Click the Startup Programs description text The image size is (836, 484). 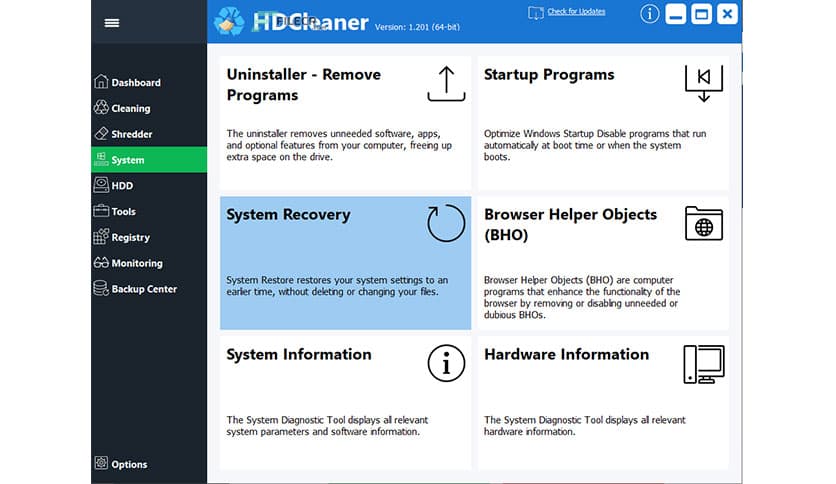point(595,145)
